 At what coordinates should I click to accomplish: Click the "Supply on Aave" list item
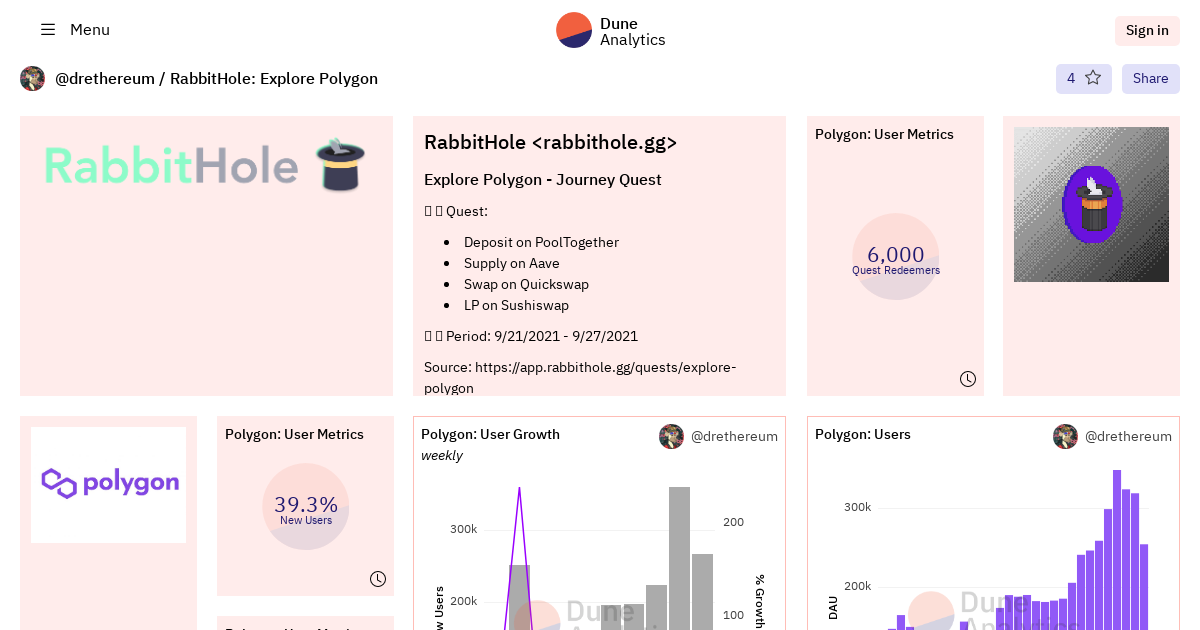(512, 263)
